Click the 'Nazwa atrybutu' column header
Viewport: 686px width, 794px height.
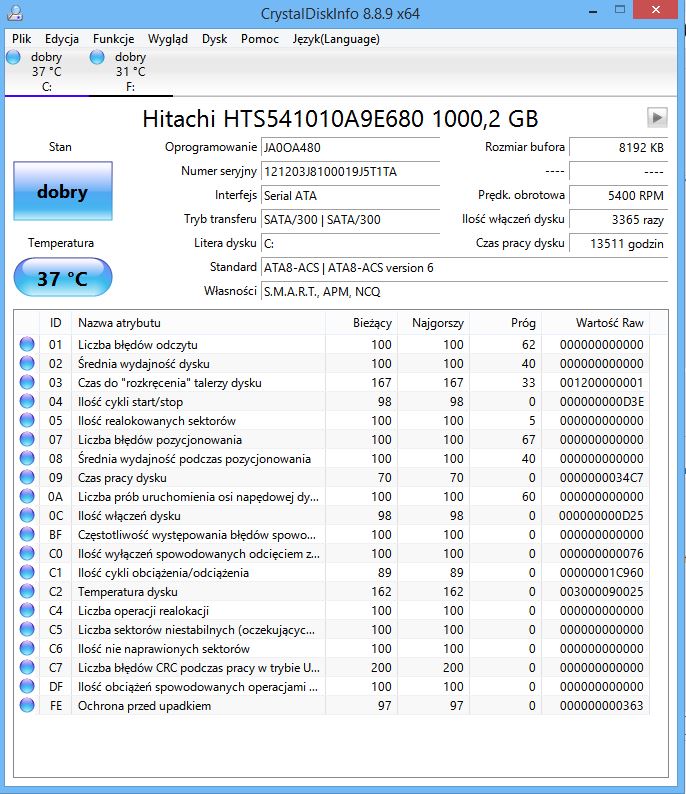coord(198,323)
